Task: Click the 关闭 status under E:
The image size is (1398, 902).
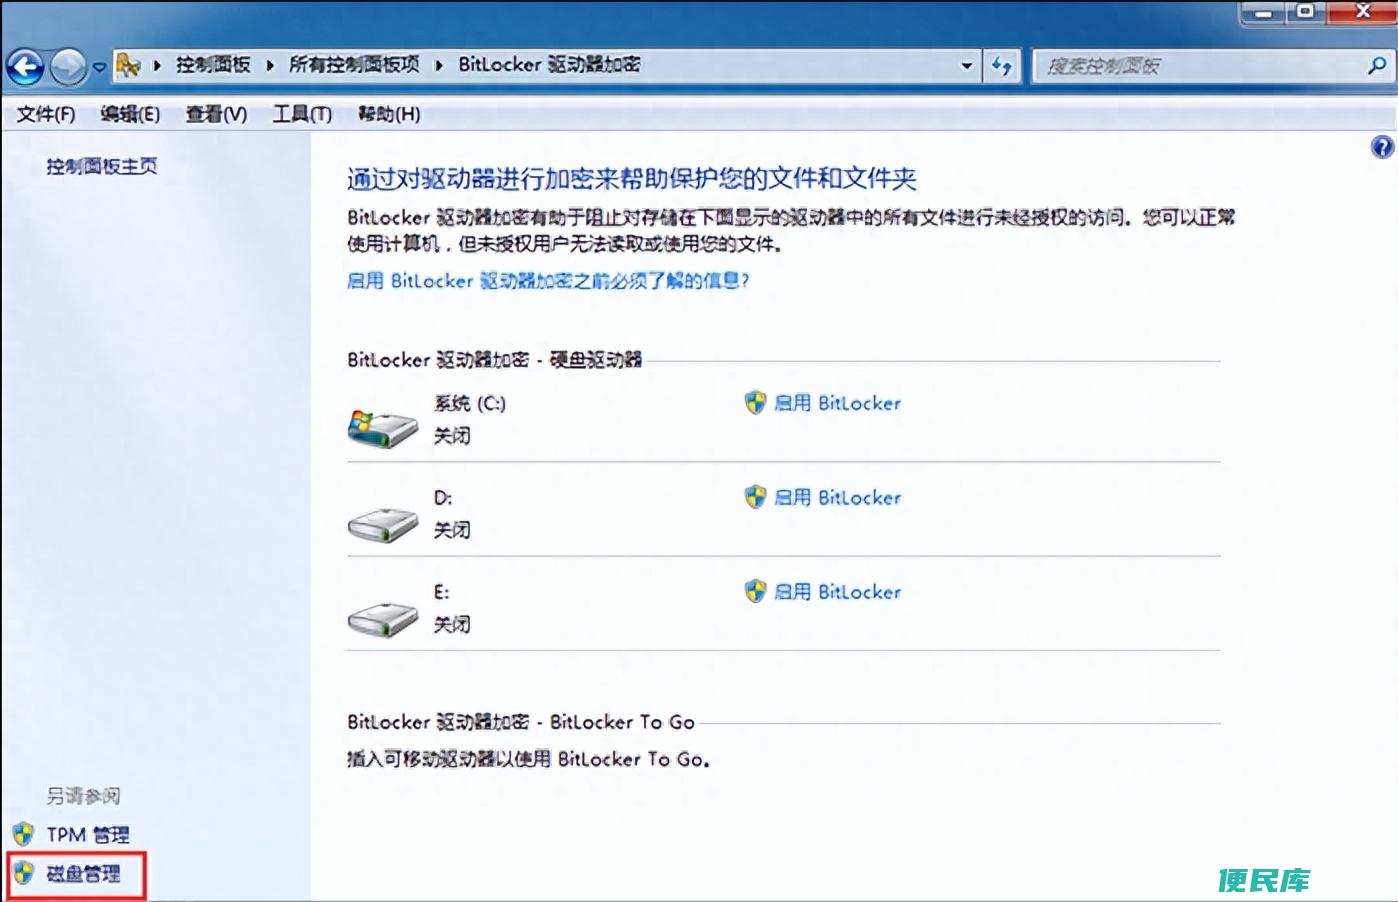Action: coord(452,624)
